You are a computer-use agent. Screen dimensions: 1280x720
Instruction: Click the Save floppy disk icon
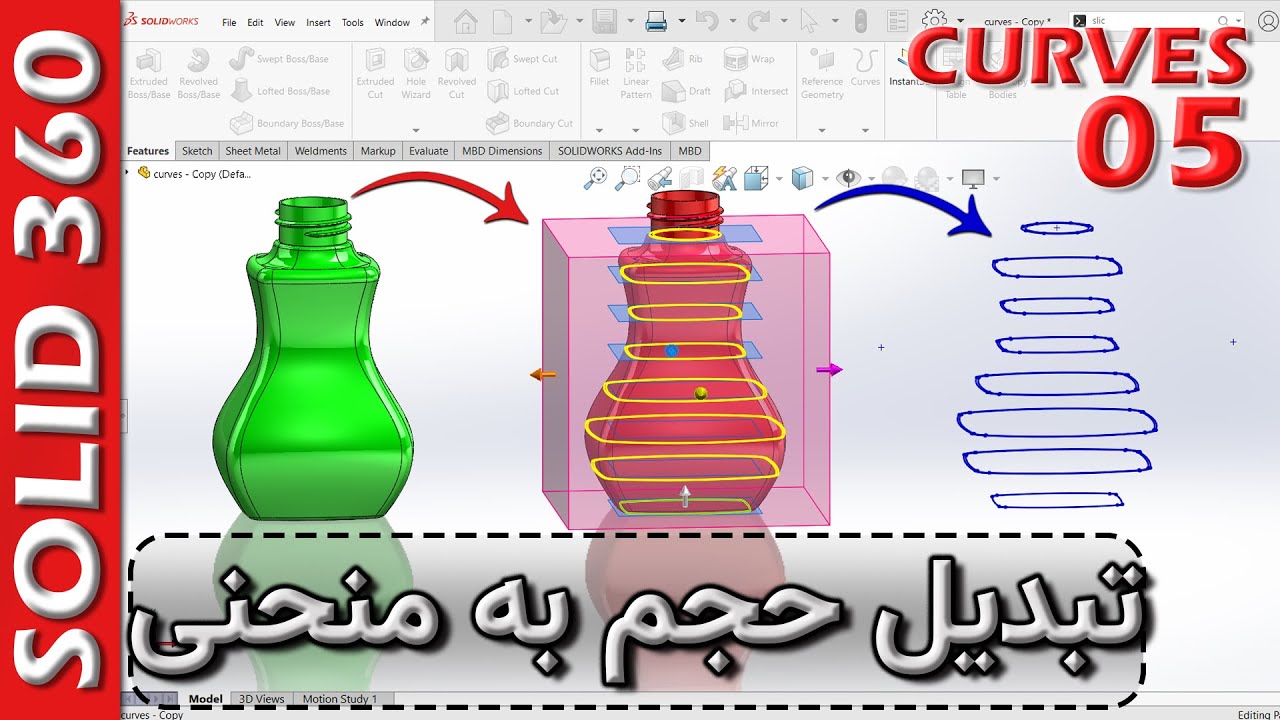(x=604, y=20)
